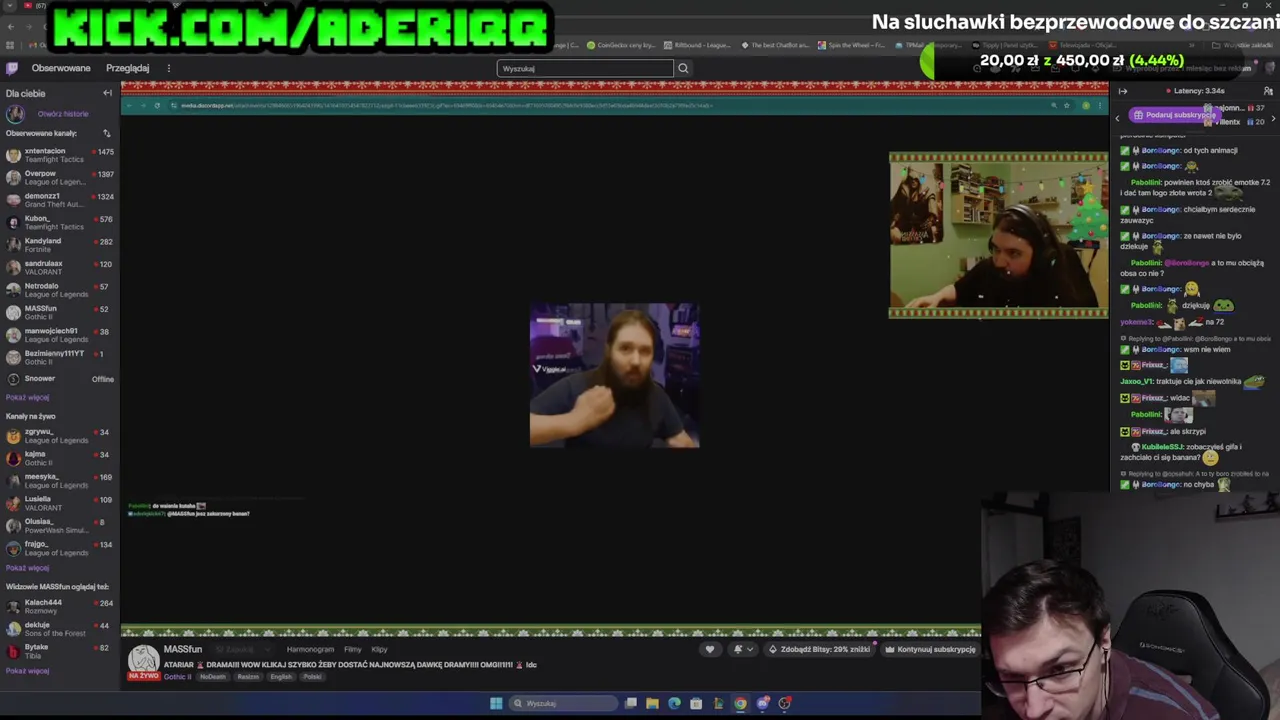
Task: Open Overpow channel in sidebar
Action: pos(60,177)
